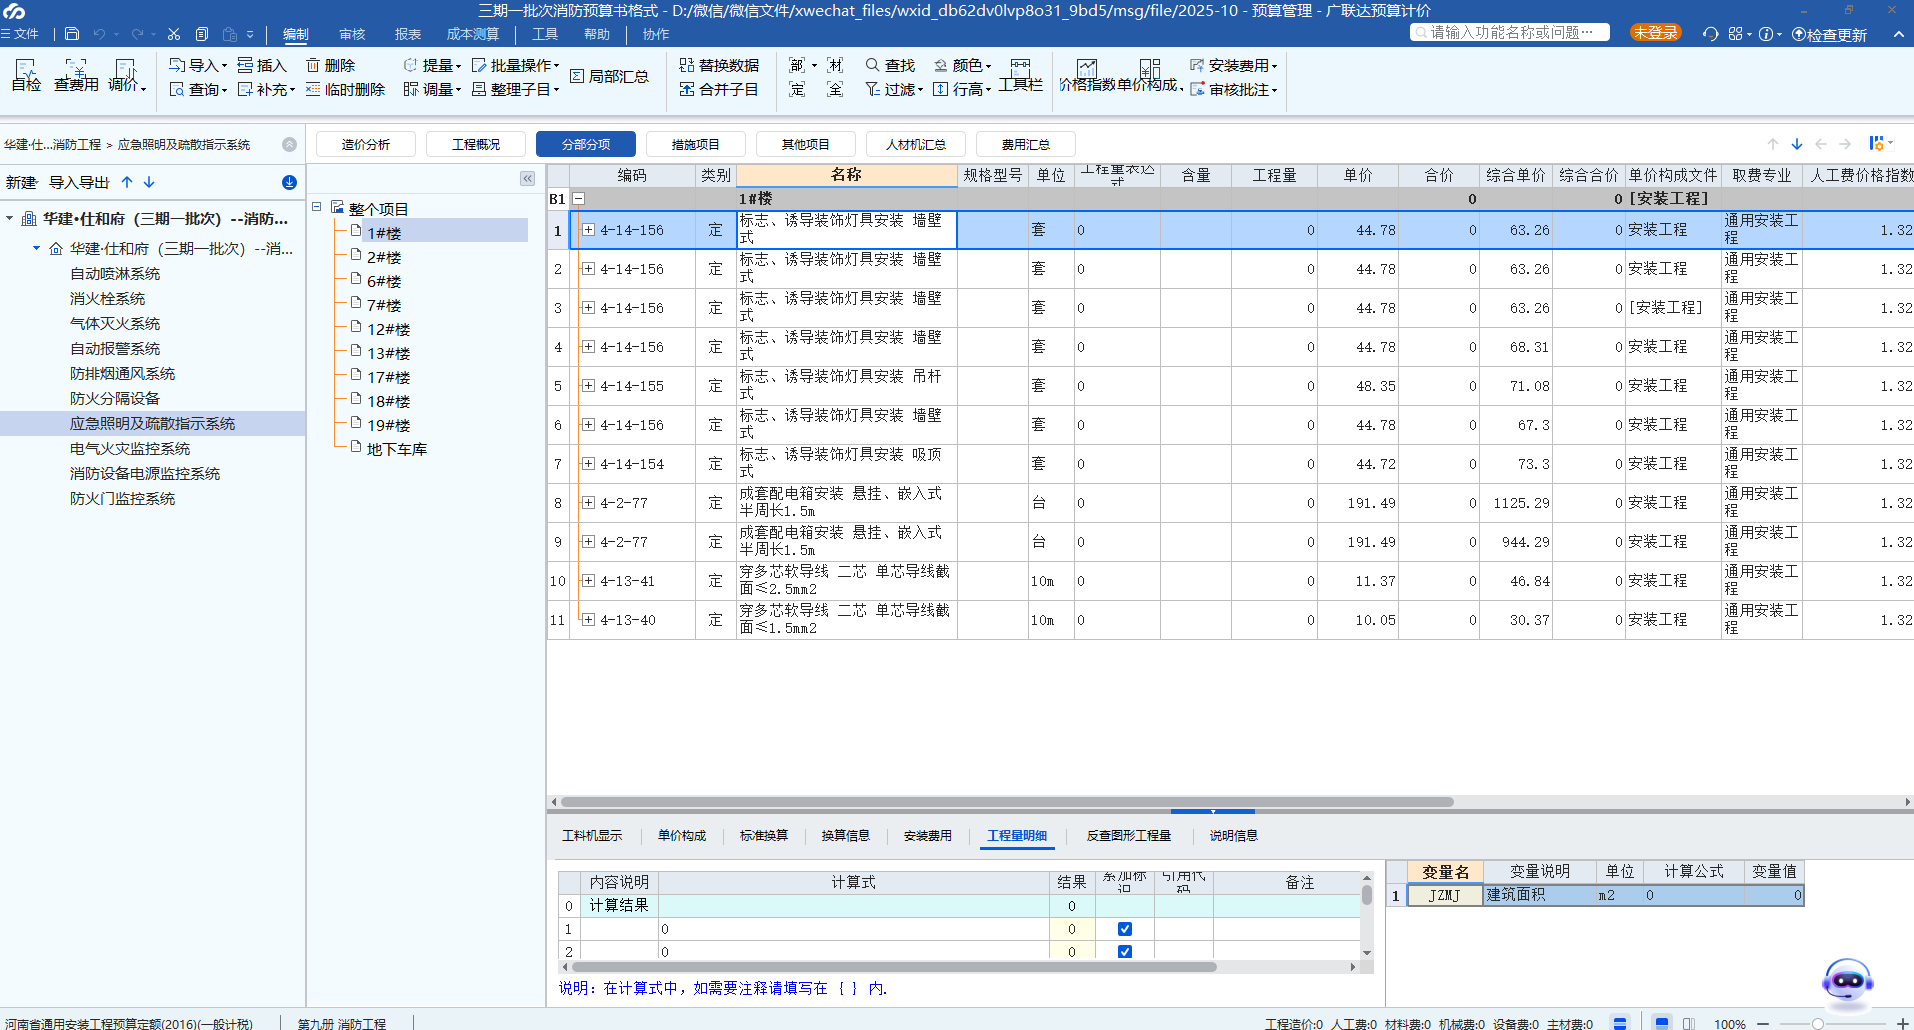This screenshot has width=1914, height=1030.
Task: Click the 局部汇总 summary icon
Action: (x=610, y=75)
